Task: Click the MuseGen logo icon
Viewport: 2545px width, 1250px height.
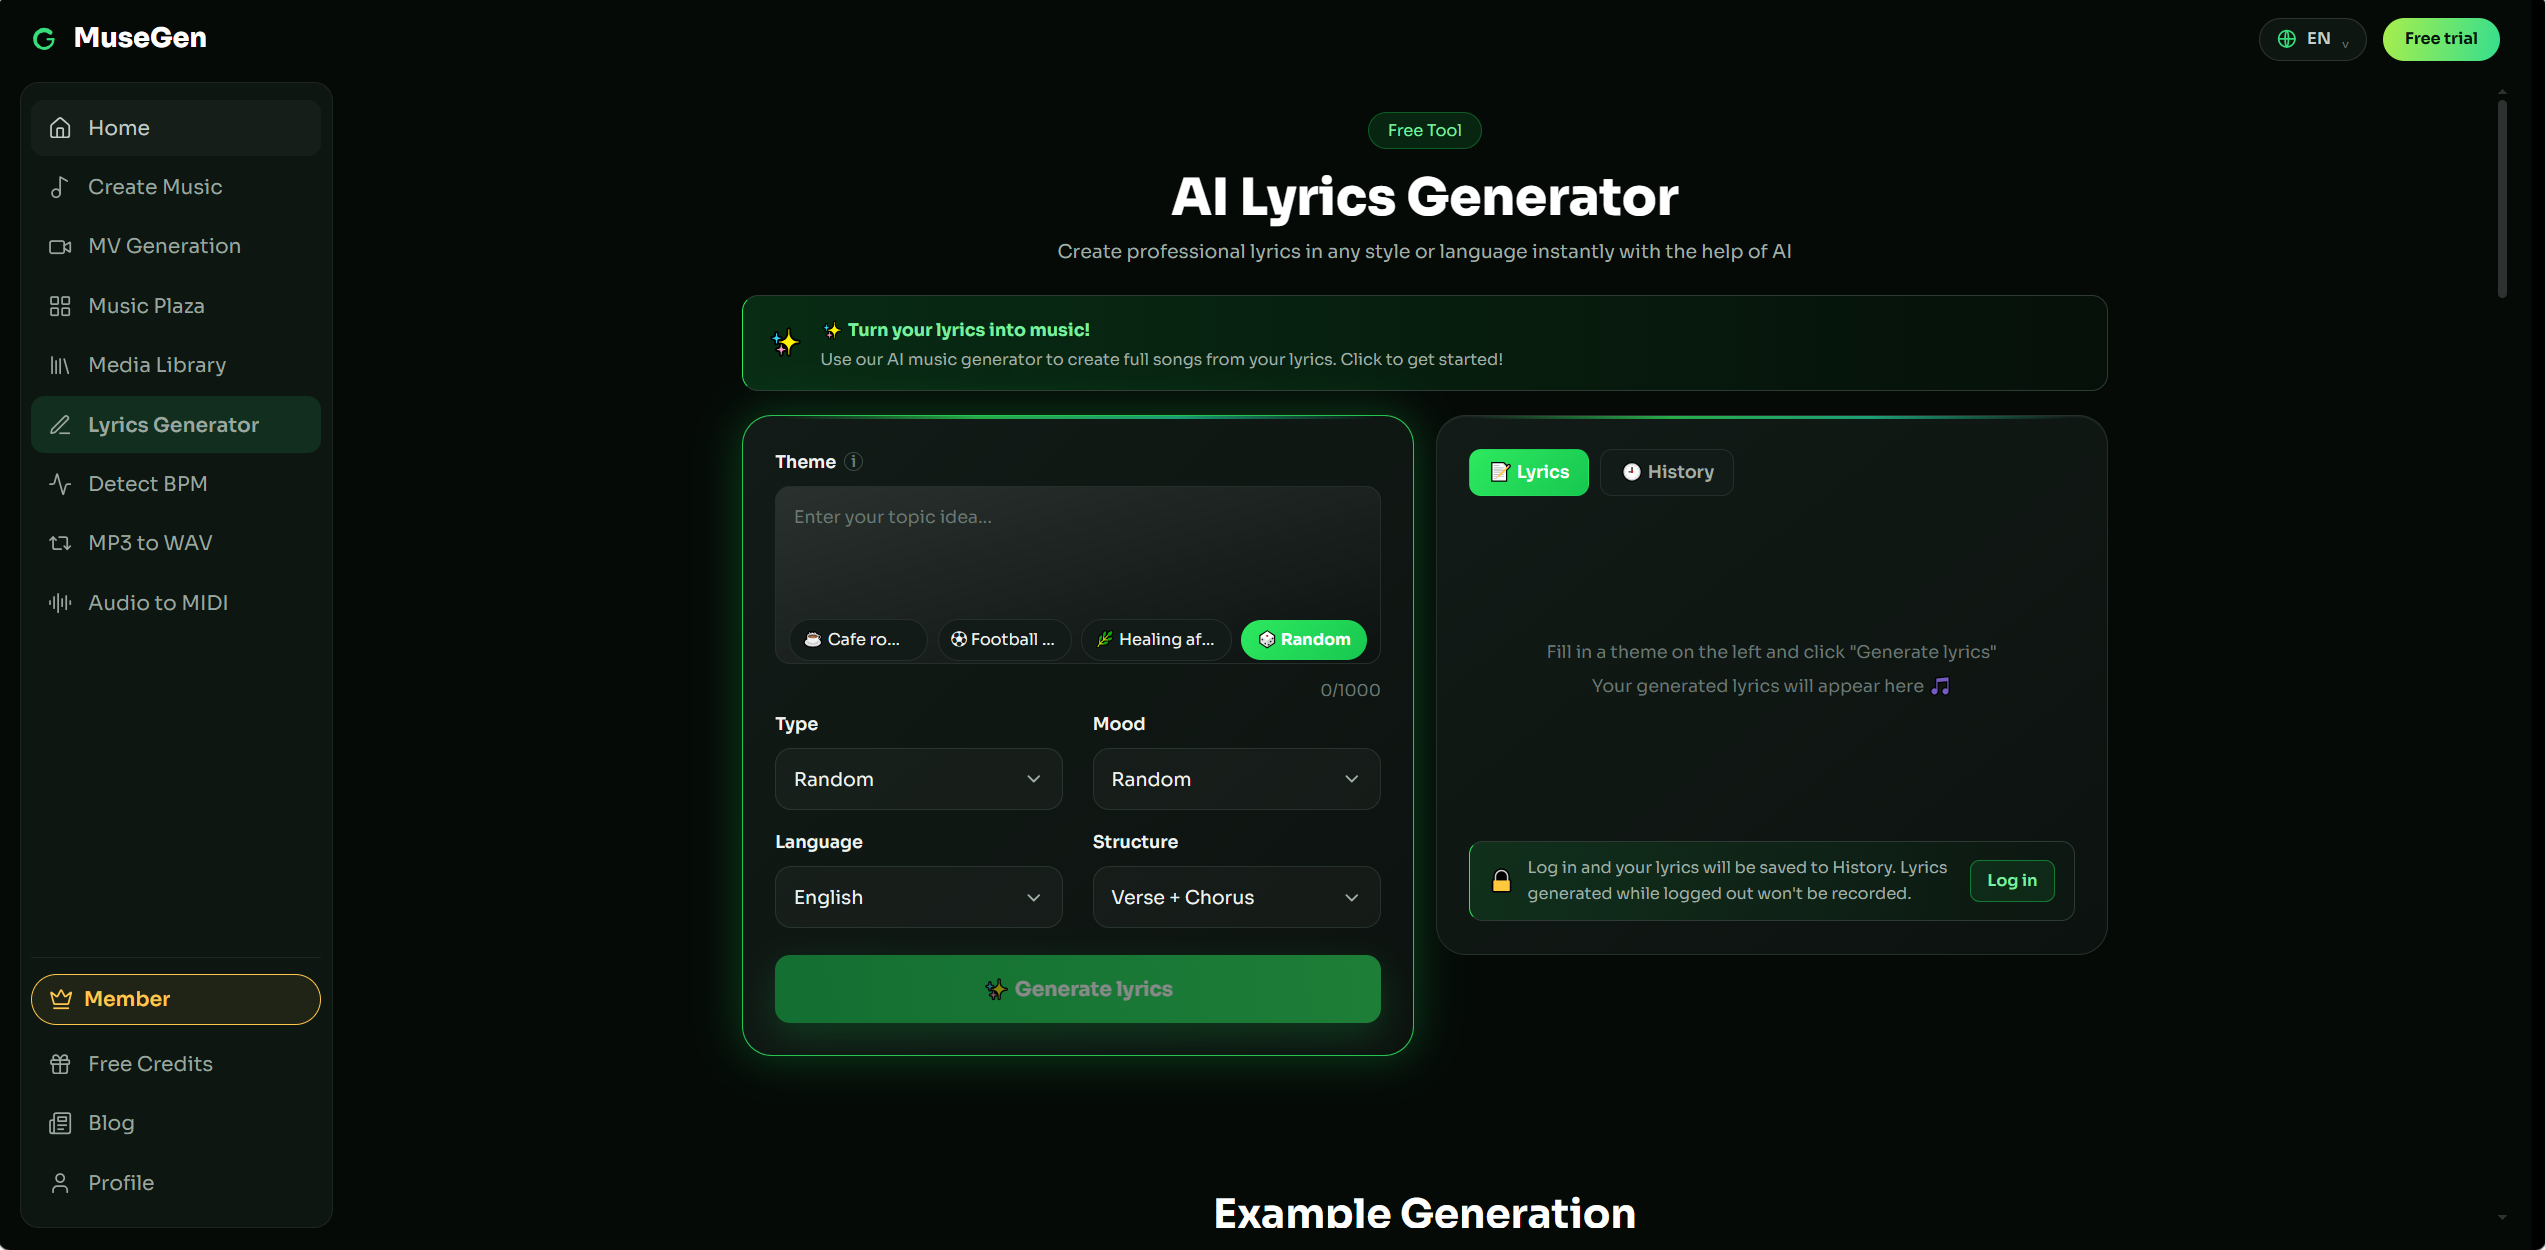Action: (x=44, y=39)
